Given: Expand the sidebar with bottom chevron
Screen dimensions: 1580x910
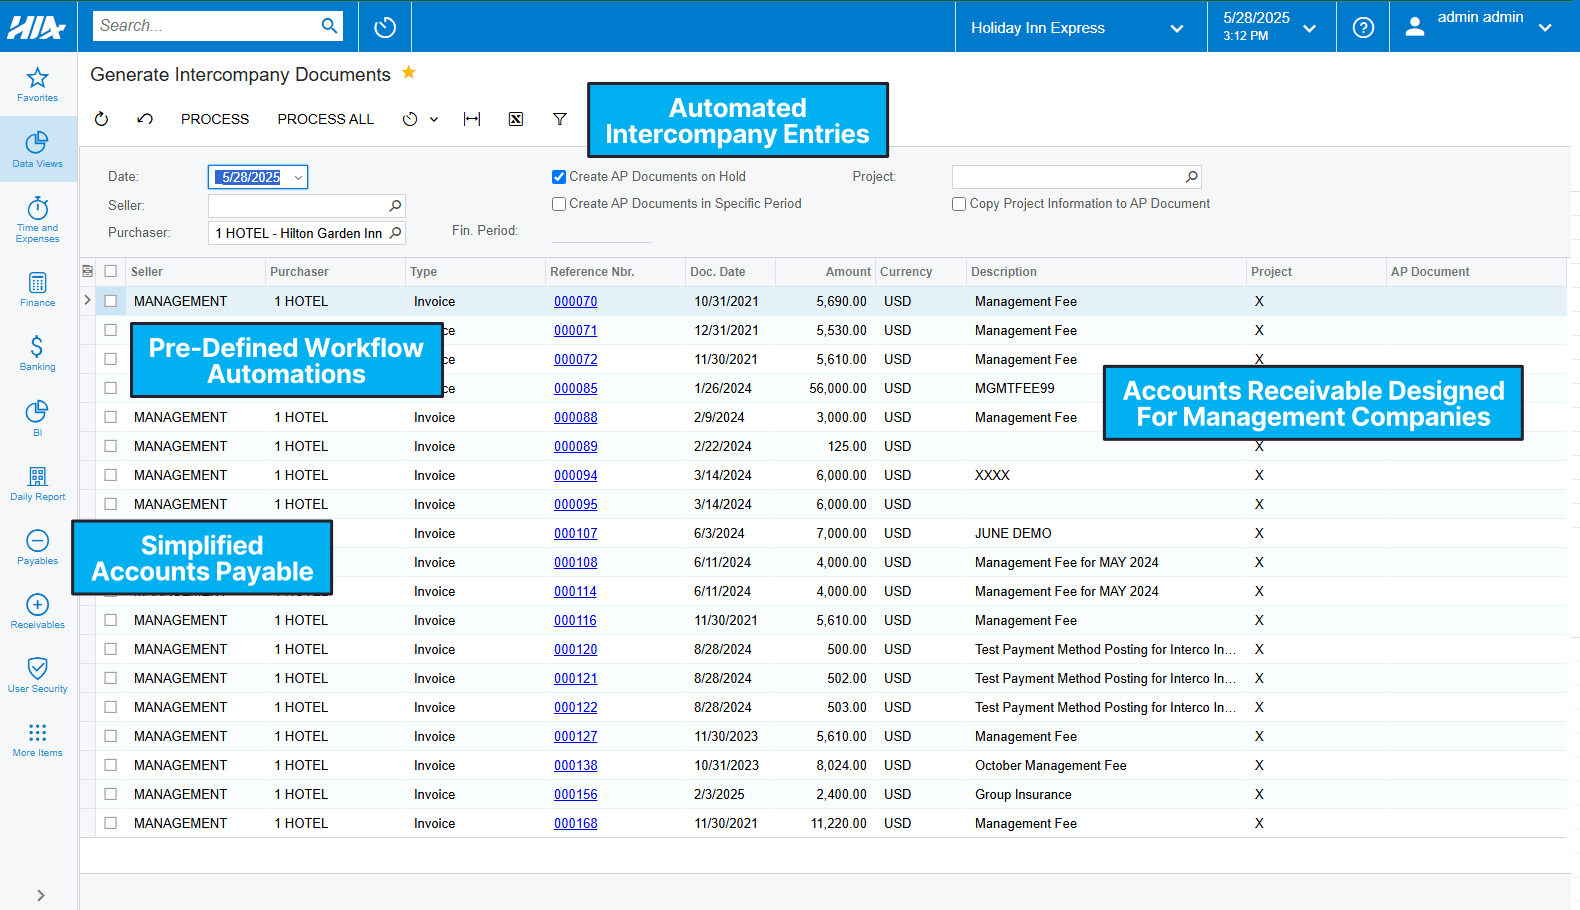Looking at the screenshot, I should pyautogui.click(x=40, y=895).
